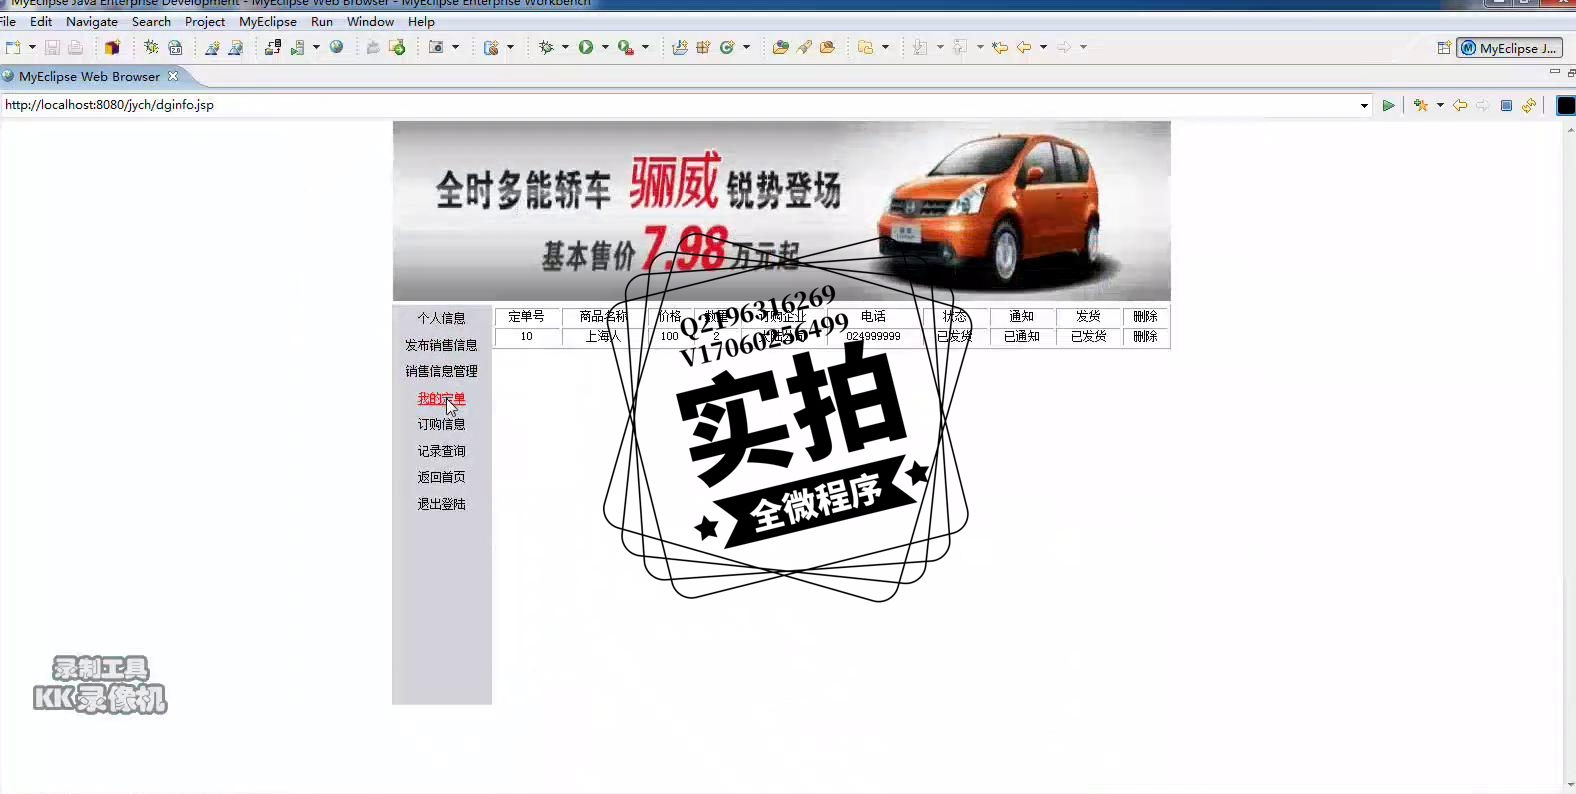Click the Next Annotation toolbar icon
Screen dimensions: 1576x794
[x=920, y=47]
